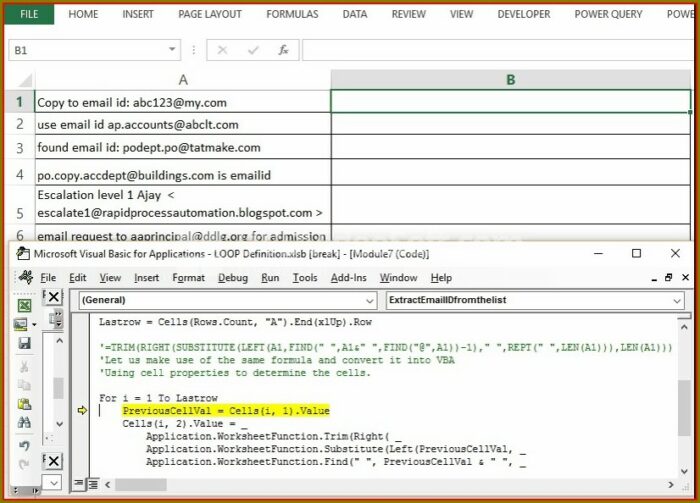Select row 1 header
Viewport: 700px width, 503px height.
point(19,102)
